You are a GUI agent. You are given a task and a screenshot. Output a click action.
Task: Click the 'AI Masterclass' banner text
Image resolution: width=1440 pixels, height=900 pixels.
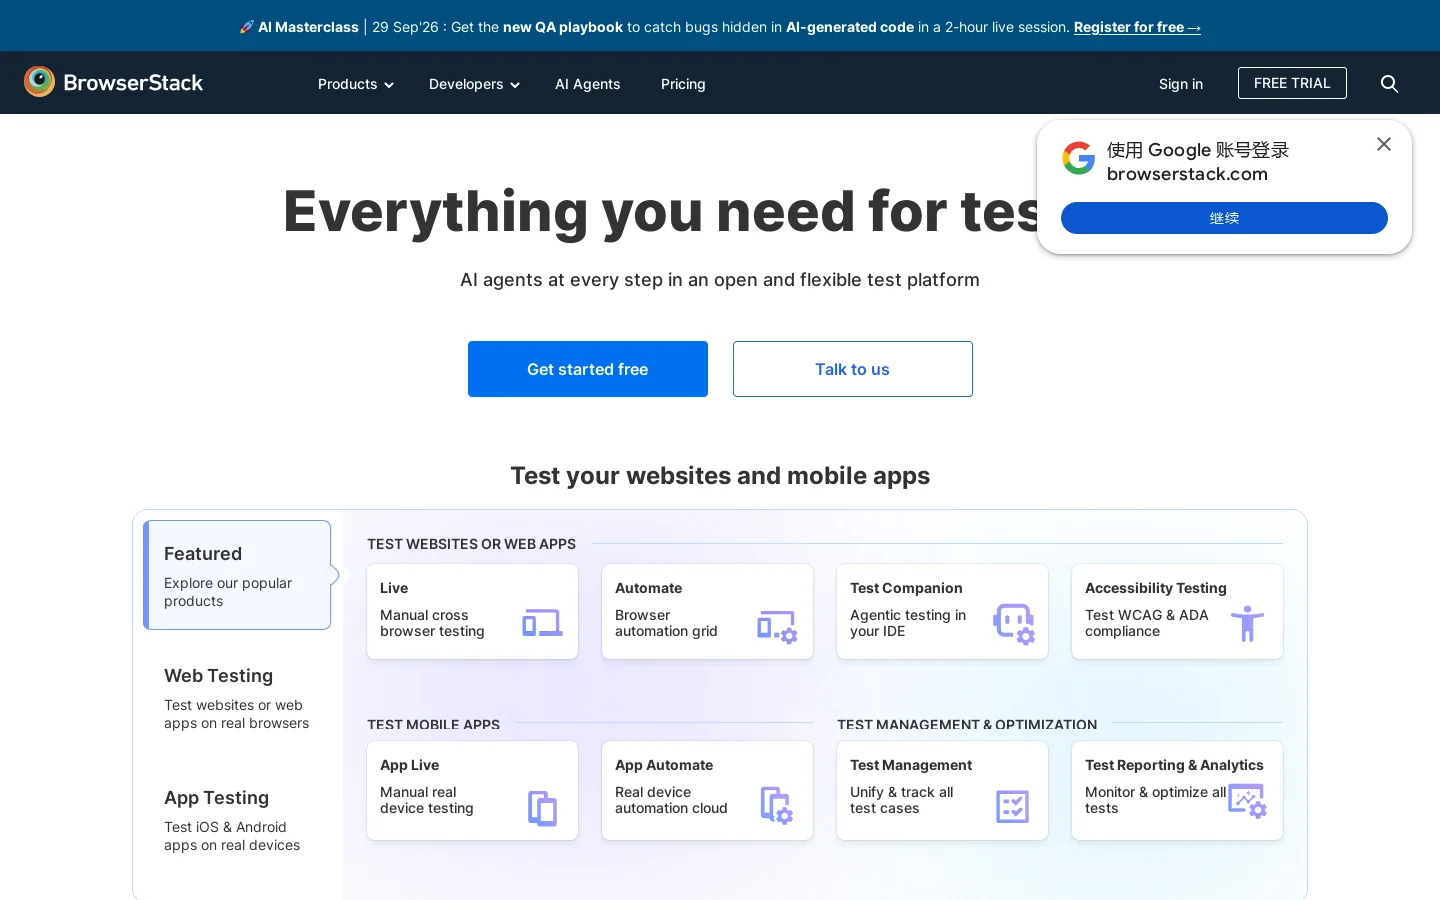pyautogui.click(x=308, y=27)
